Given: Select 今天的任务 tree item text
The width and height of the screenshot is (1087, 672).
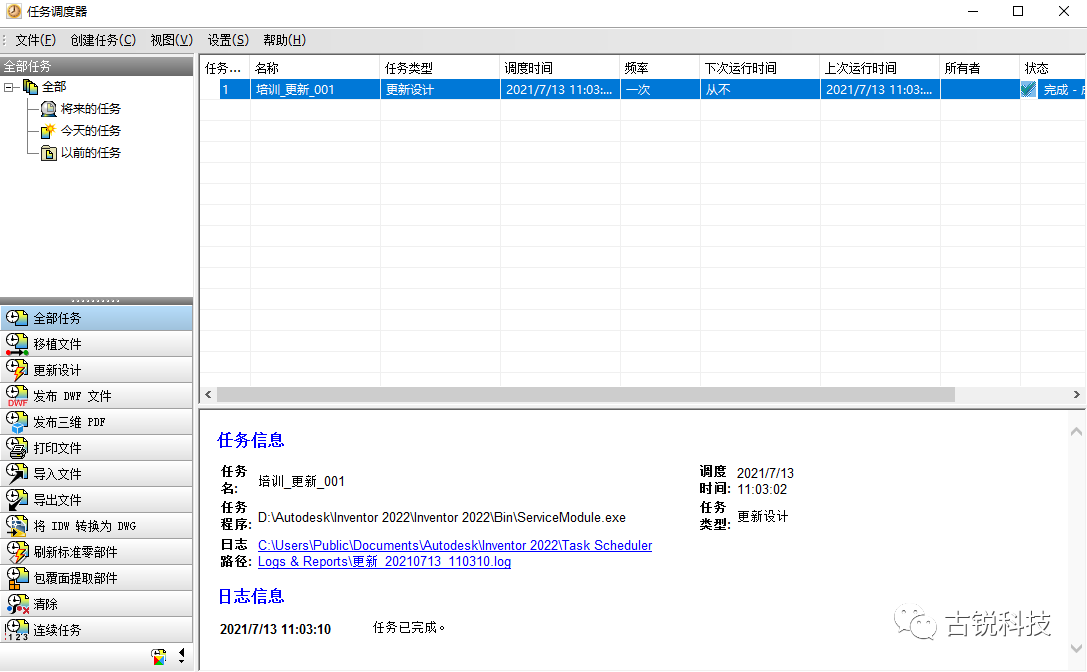Looking at the screenshot, I should pyautogui.click(x=91, y=130).
